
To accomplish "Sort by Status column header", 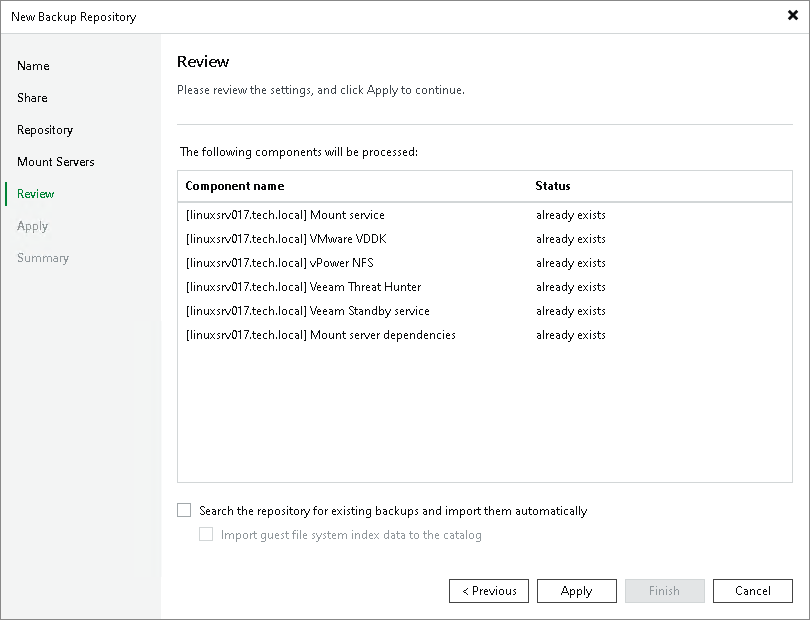I will [x=553, y=186].
